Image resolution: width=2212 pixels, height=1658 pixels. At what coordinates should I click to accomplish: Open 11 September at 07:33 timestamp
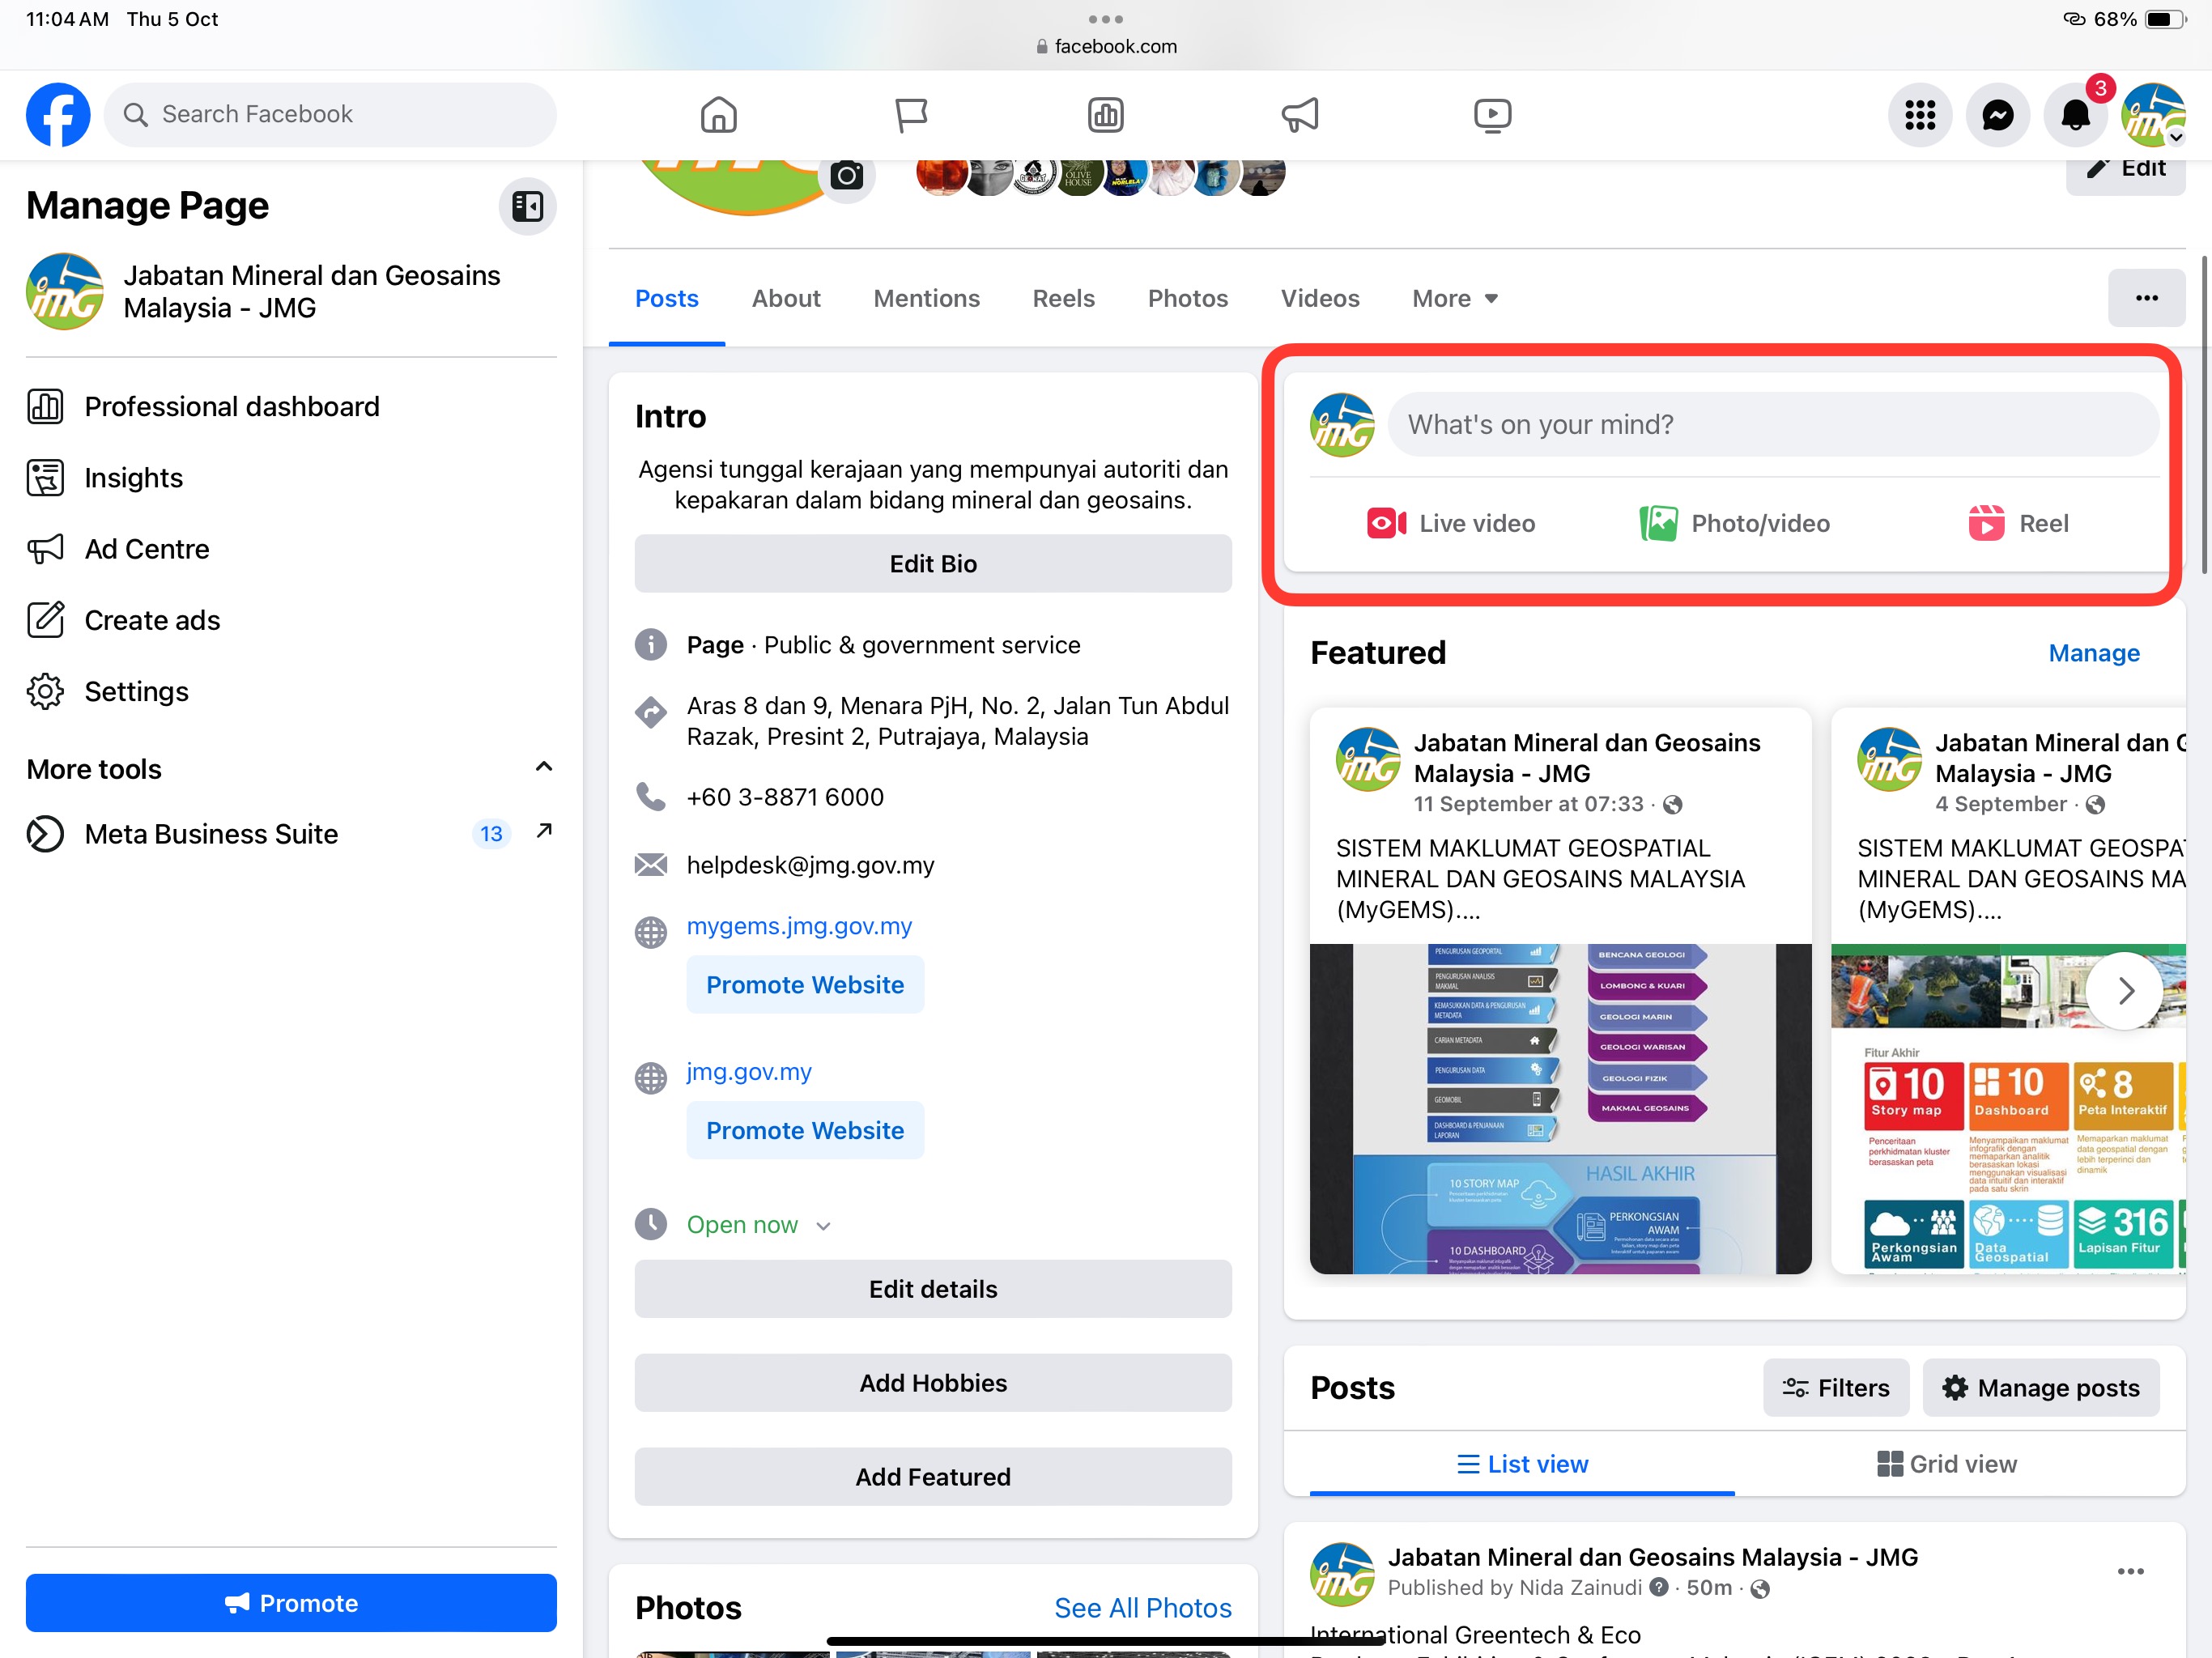(x=1528, y=804)
